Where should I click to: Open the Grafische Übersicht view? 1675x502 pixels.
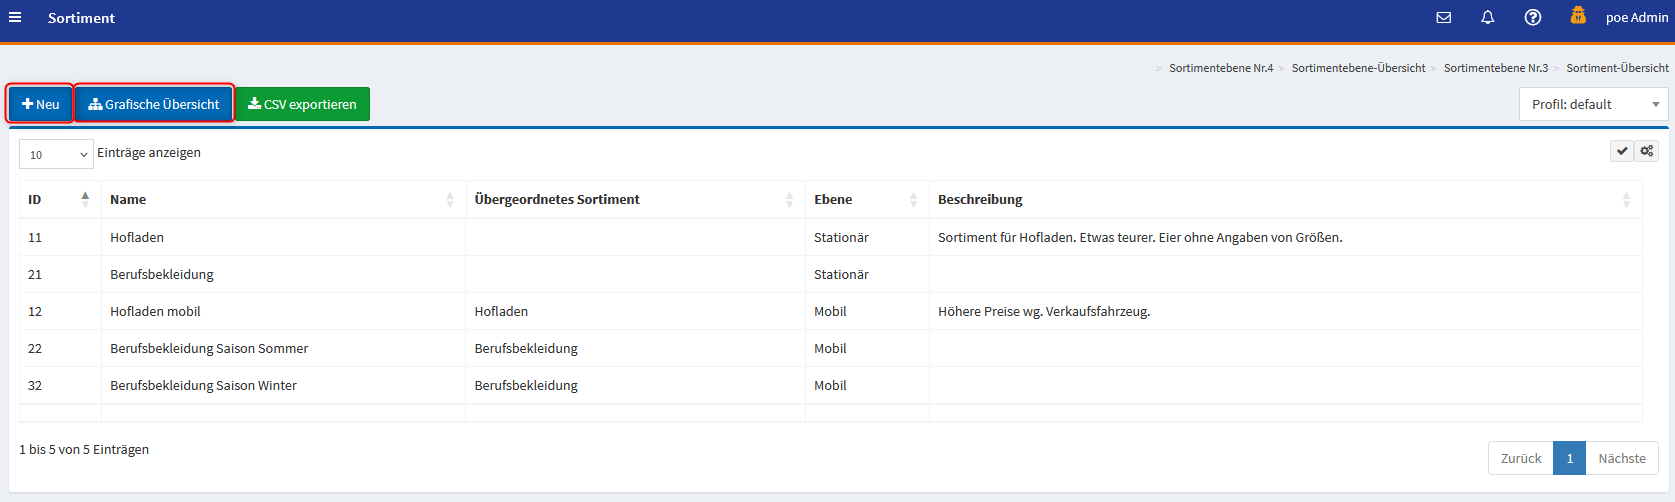click(x=154, y=104)
